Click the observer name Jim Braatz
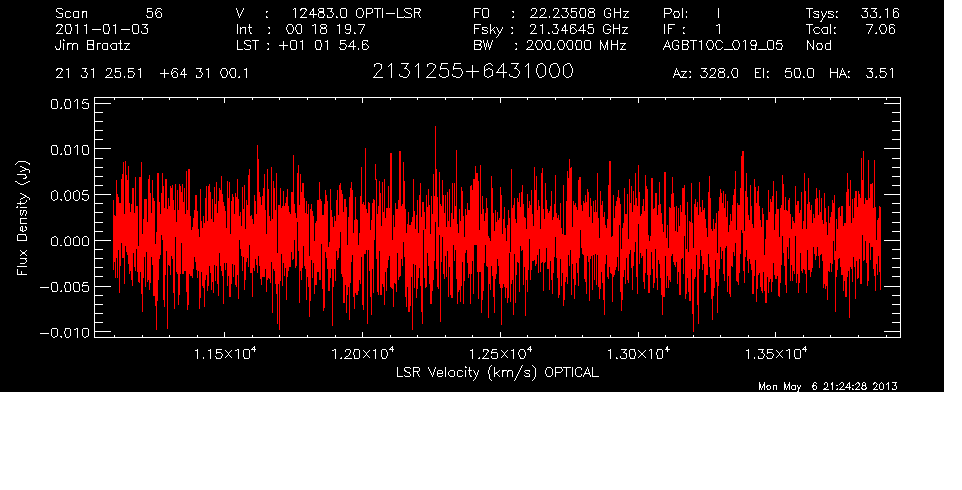 pos(93,45)
